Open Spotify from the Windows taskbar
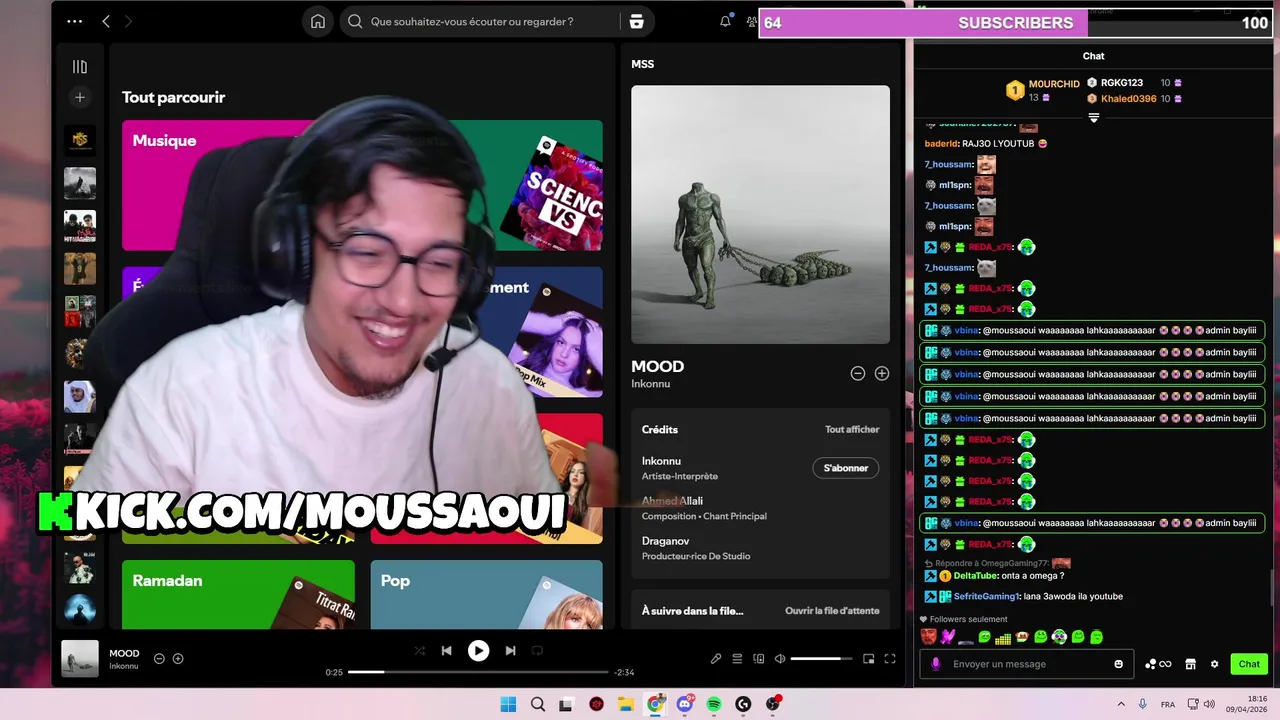 [x=714, y=704]
